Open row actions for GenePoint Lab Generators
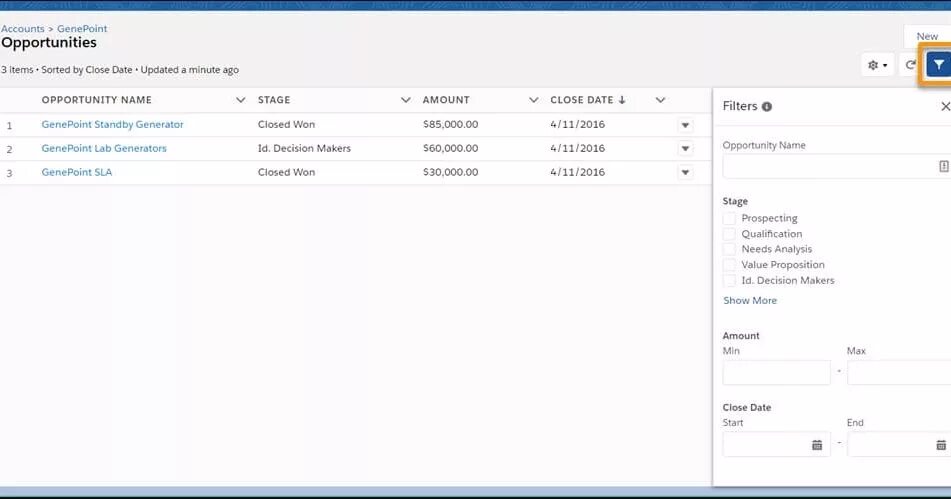The image size is (951, 499). coord(685,149)
